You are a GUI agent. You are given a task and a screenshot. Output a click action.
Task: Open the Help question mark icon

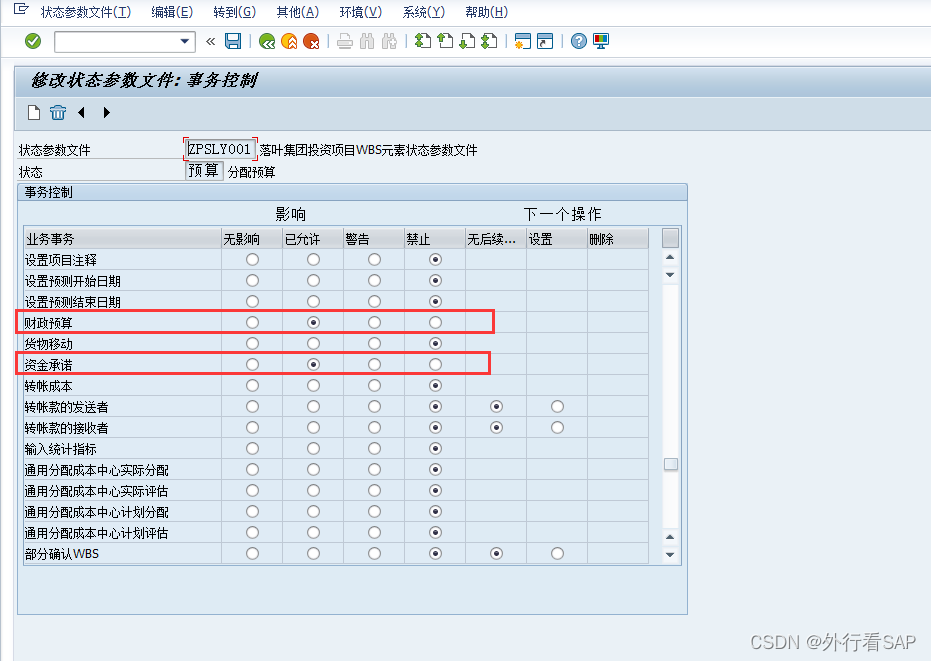pos(579,41)
